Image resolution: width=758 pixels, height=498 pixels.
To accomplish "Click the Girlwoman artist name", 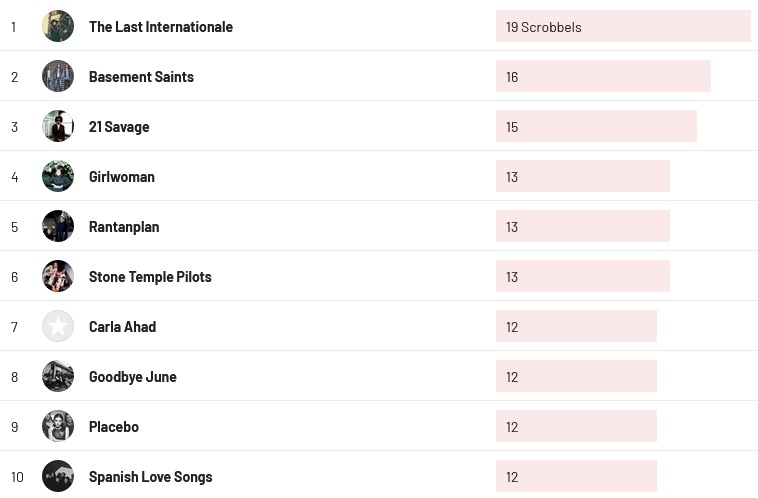I will pyautogui.click(x=122, y=177).
